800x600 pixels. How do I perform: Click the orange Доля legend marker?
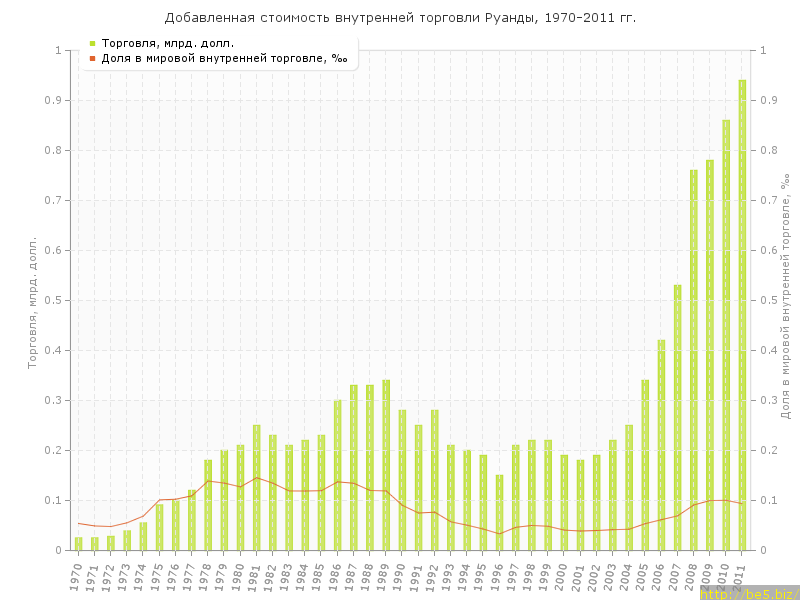[x=92, y=58]
